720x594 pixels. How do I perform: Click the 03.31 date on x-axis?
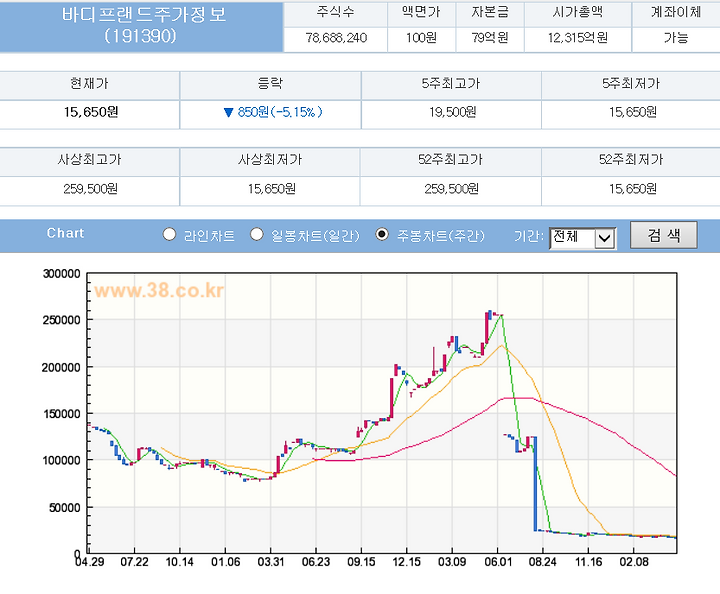[x=271, y=562]
